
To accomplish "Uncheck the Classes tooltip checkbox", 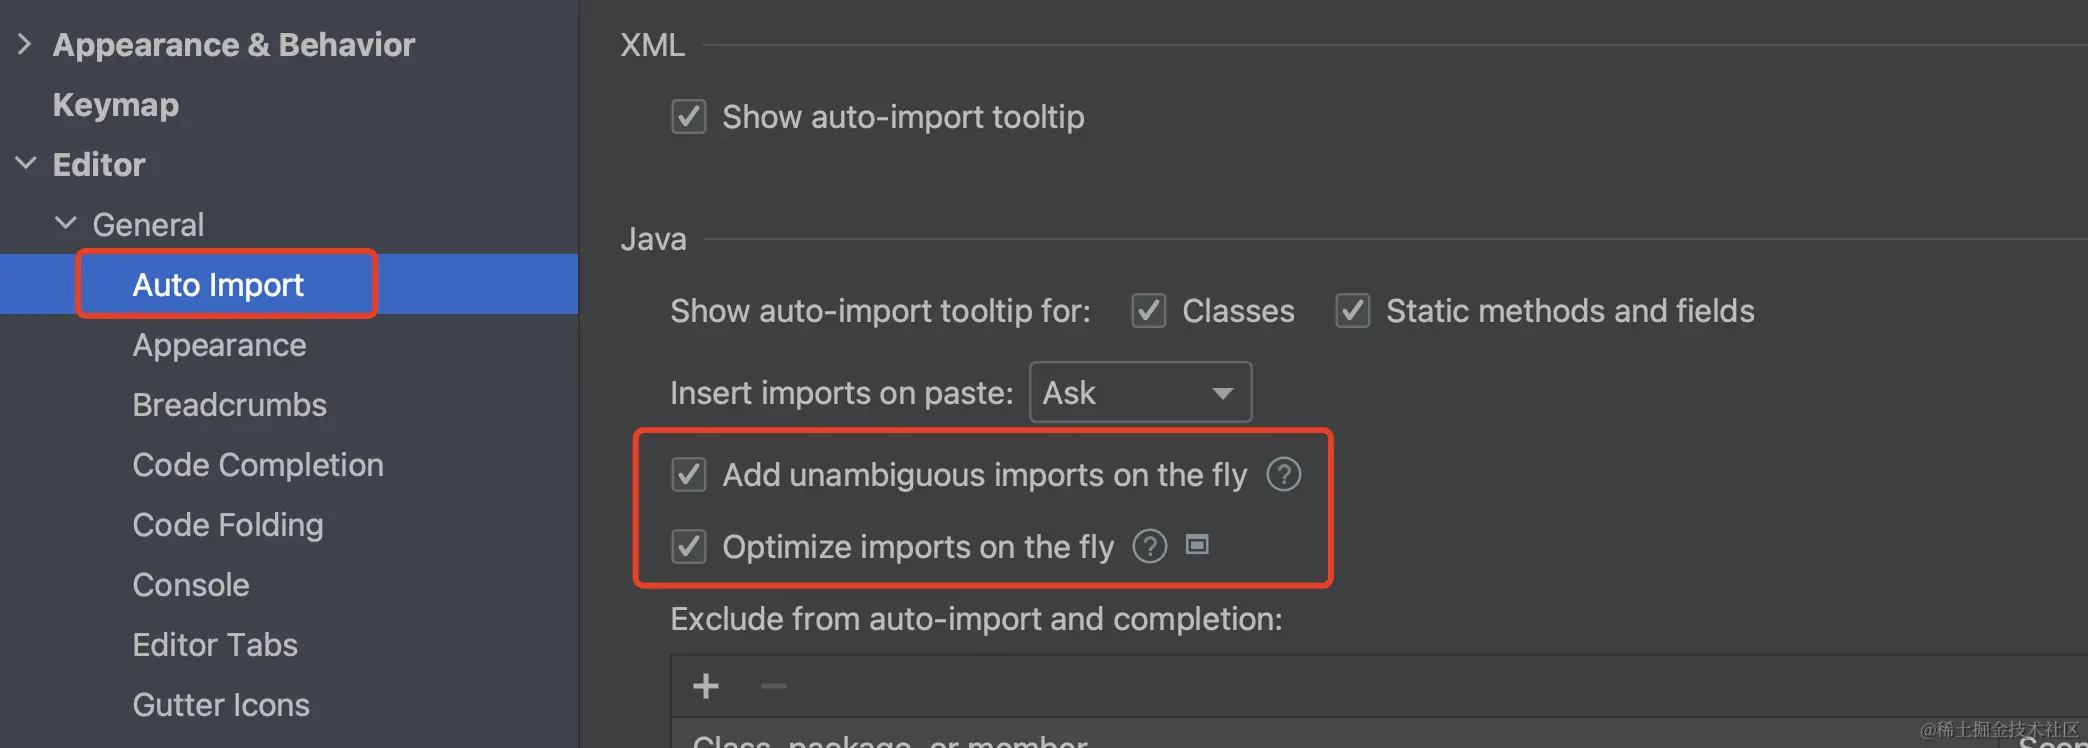I will tap(1148, 311).
